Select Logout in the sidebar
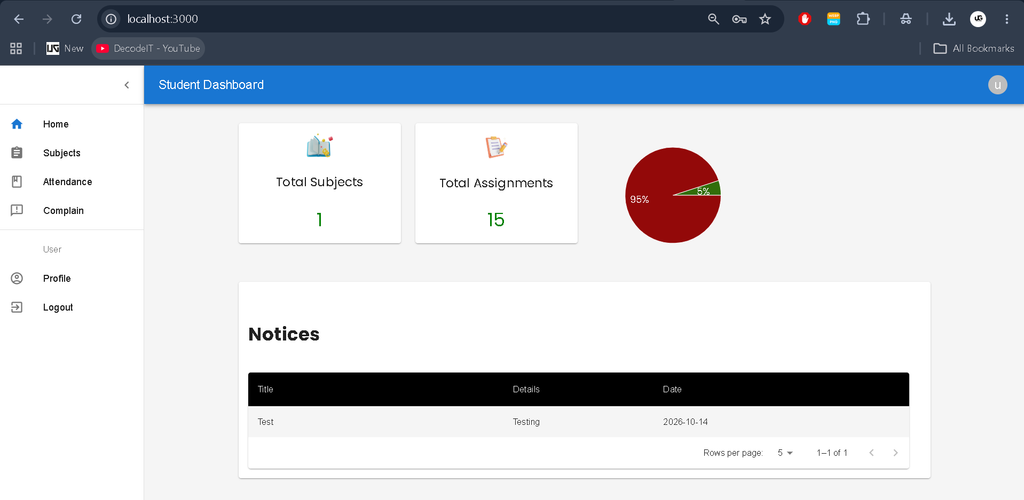 pos(72,307)
